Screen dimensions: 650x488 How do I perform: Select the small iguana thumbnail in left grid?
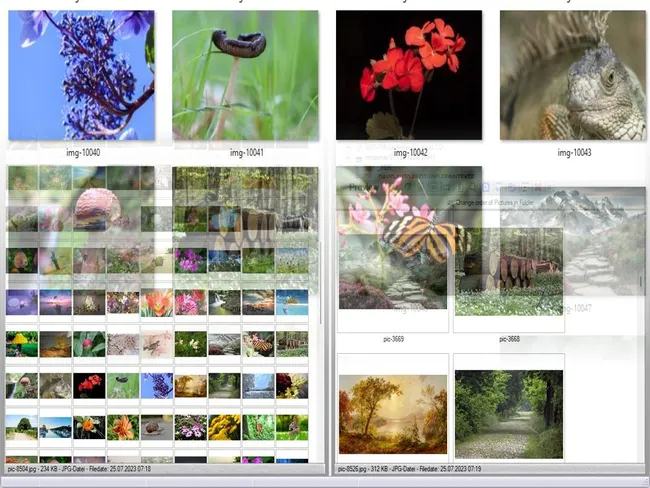coord(56,386)
